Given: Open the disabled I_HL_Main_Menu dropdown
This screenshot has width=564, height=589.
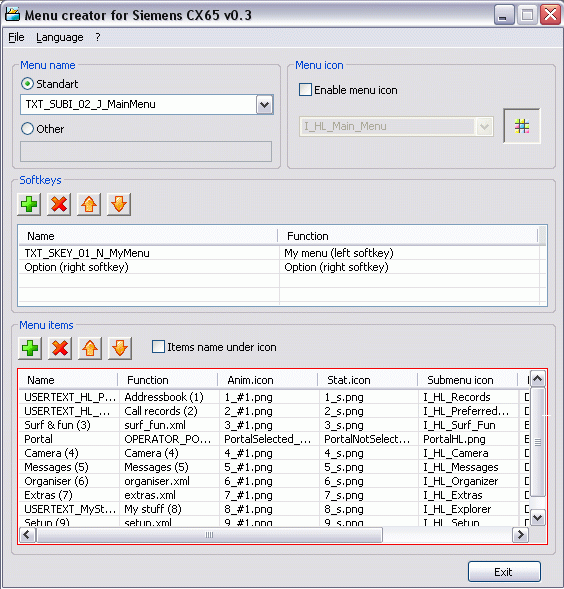Looking at the screenshot, I should pos(484,127).
